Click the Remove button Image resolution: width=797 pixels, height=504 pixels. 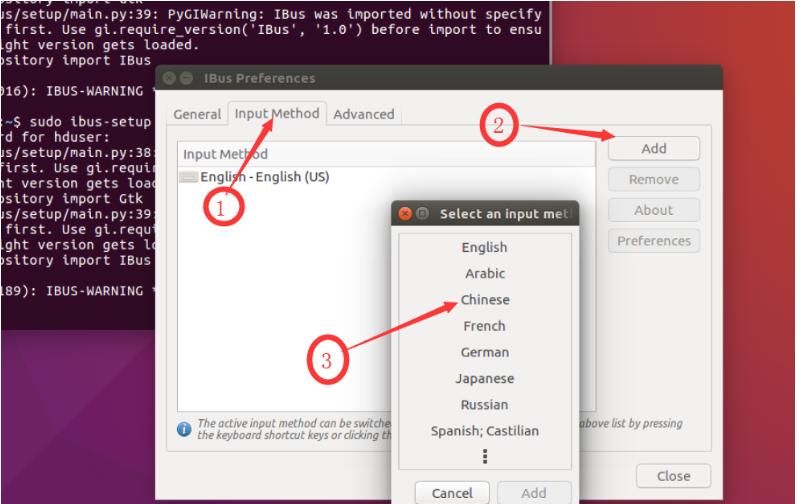(654, 179)
